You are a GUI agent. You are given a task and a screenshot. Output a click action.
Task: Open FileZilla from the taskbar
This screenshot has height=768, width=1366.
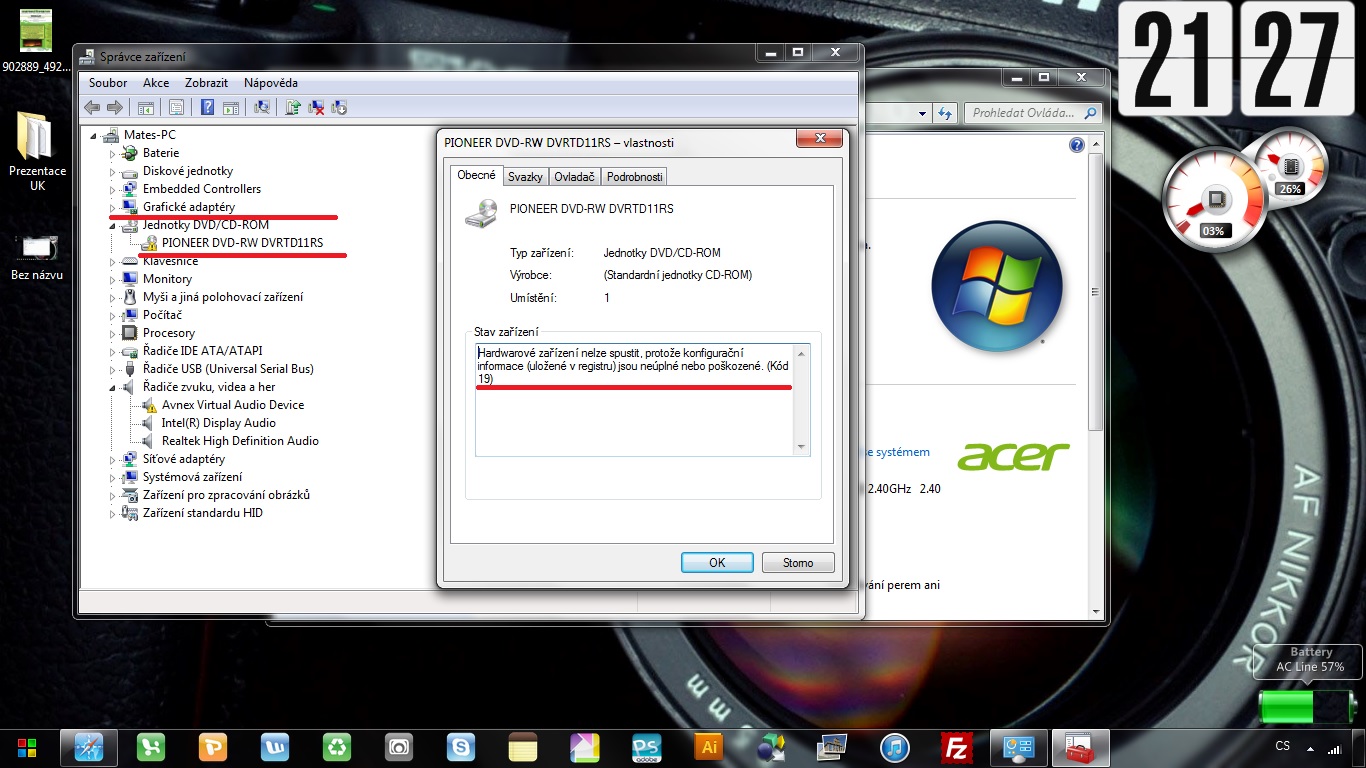(957, 747)
